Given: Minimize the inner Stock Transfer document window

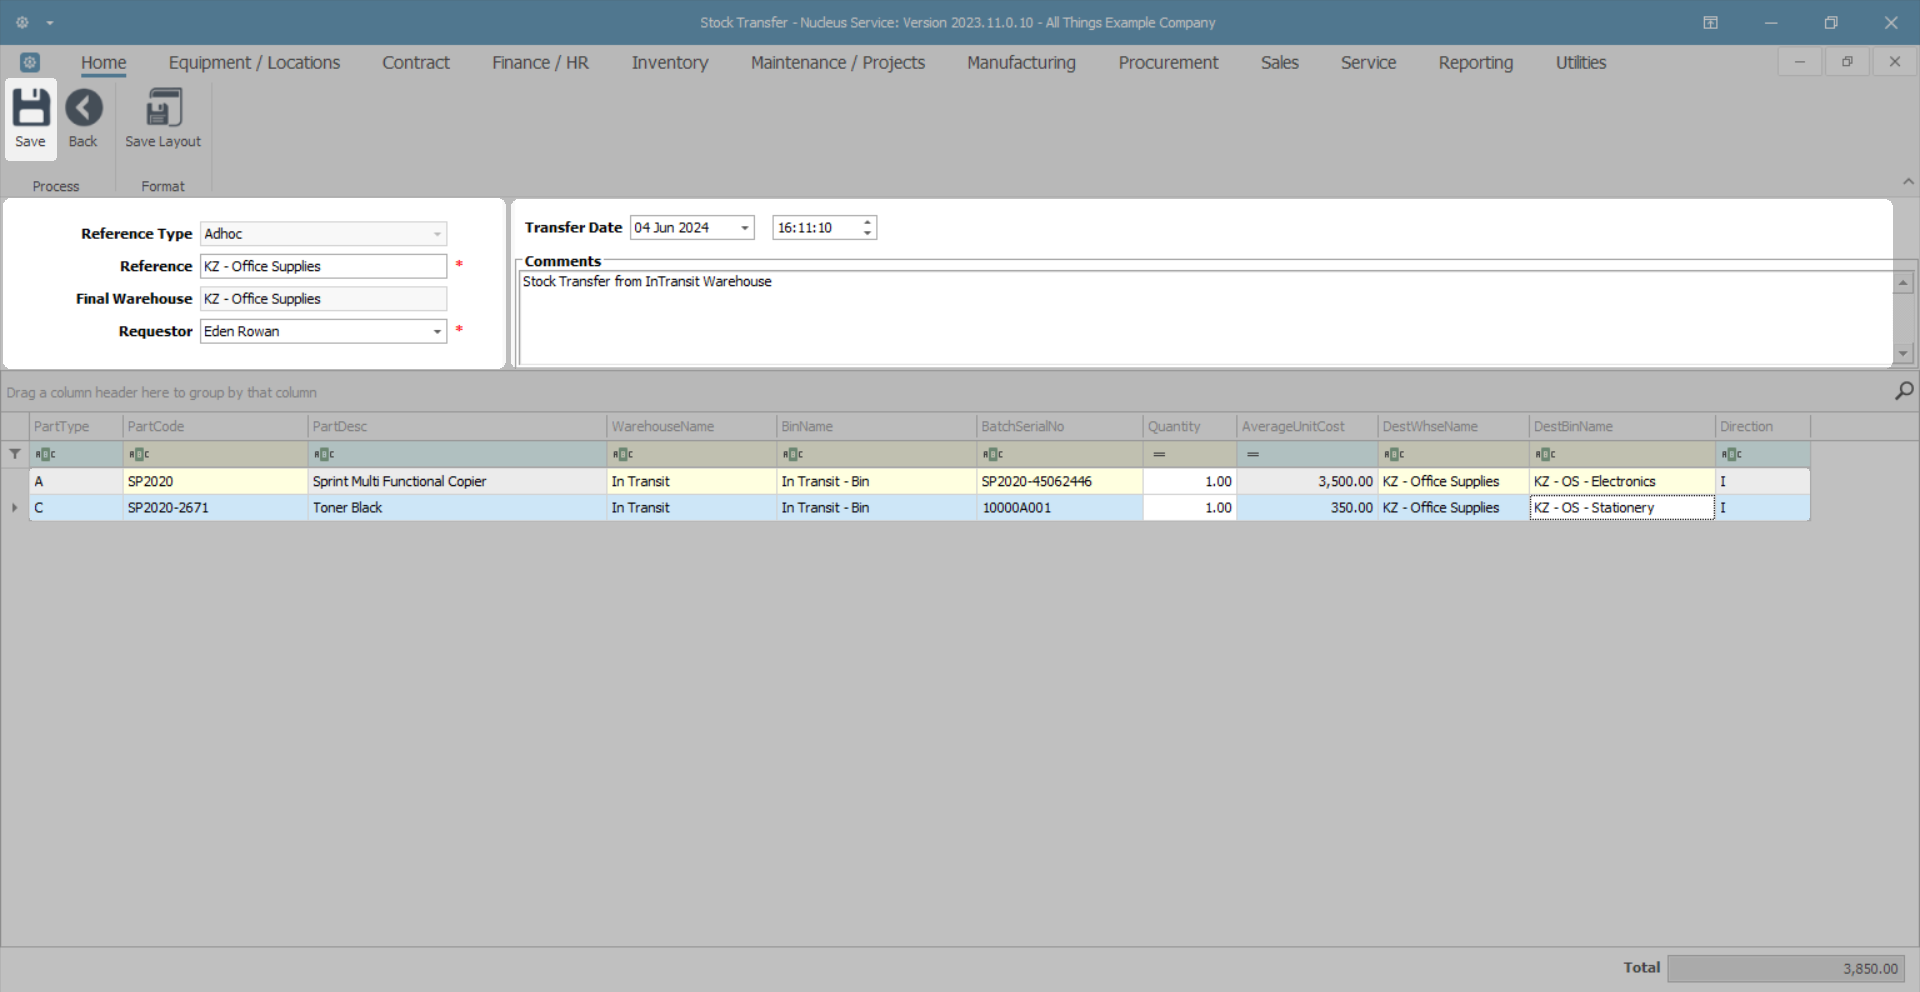Looking at the screenshot, I should point(1799,62).
